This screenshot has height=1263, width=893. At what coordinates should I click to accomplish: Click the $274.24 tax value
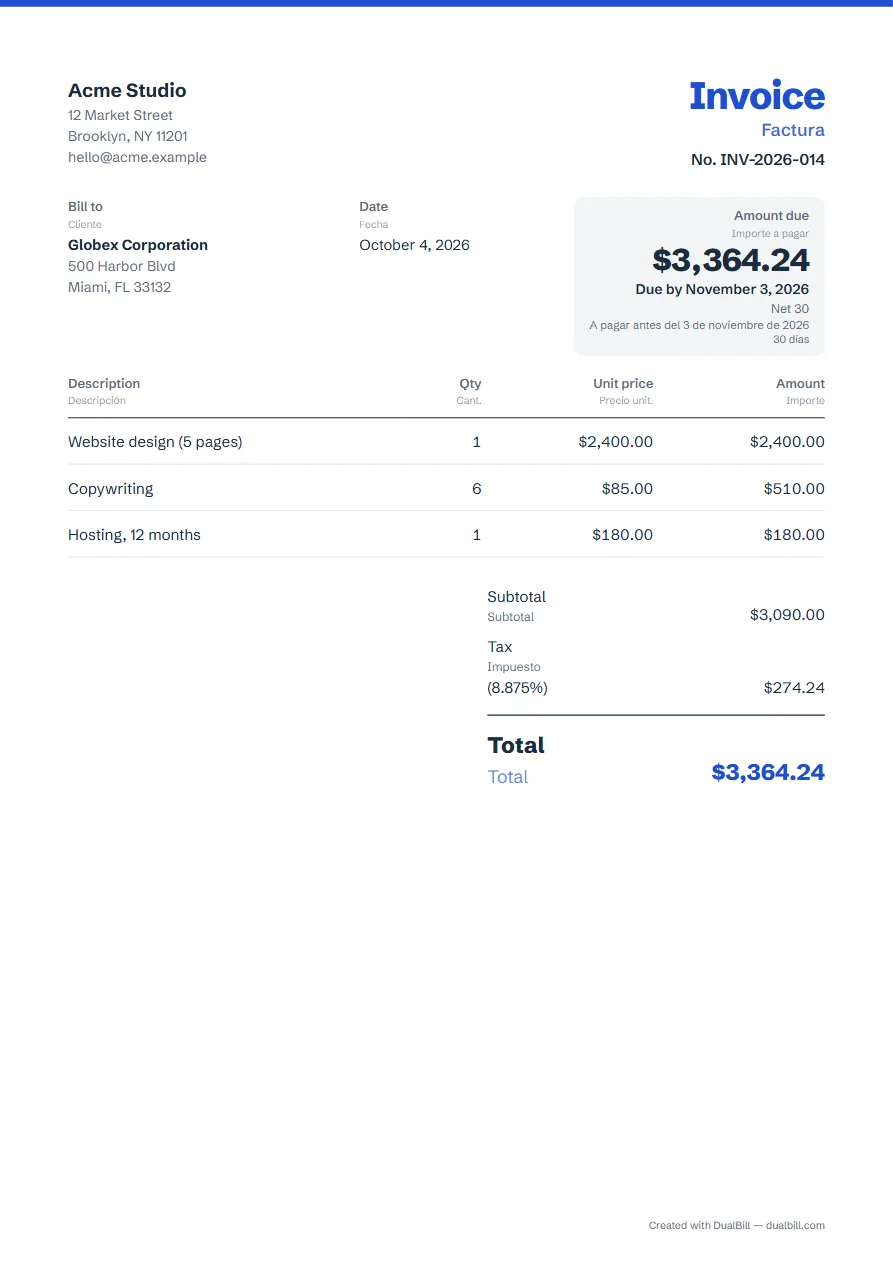point(794,688)
